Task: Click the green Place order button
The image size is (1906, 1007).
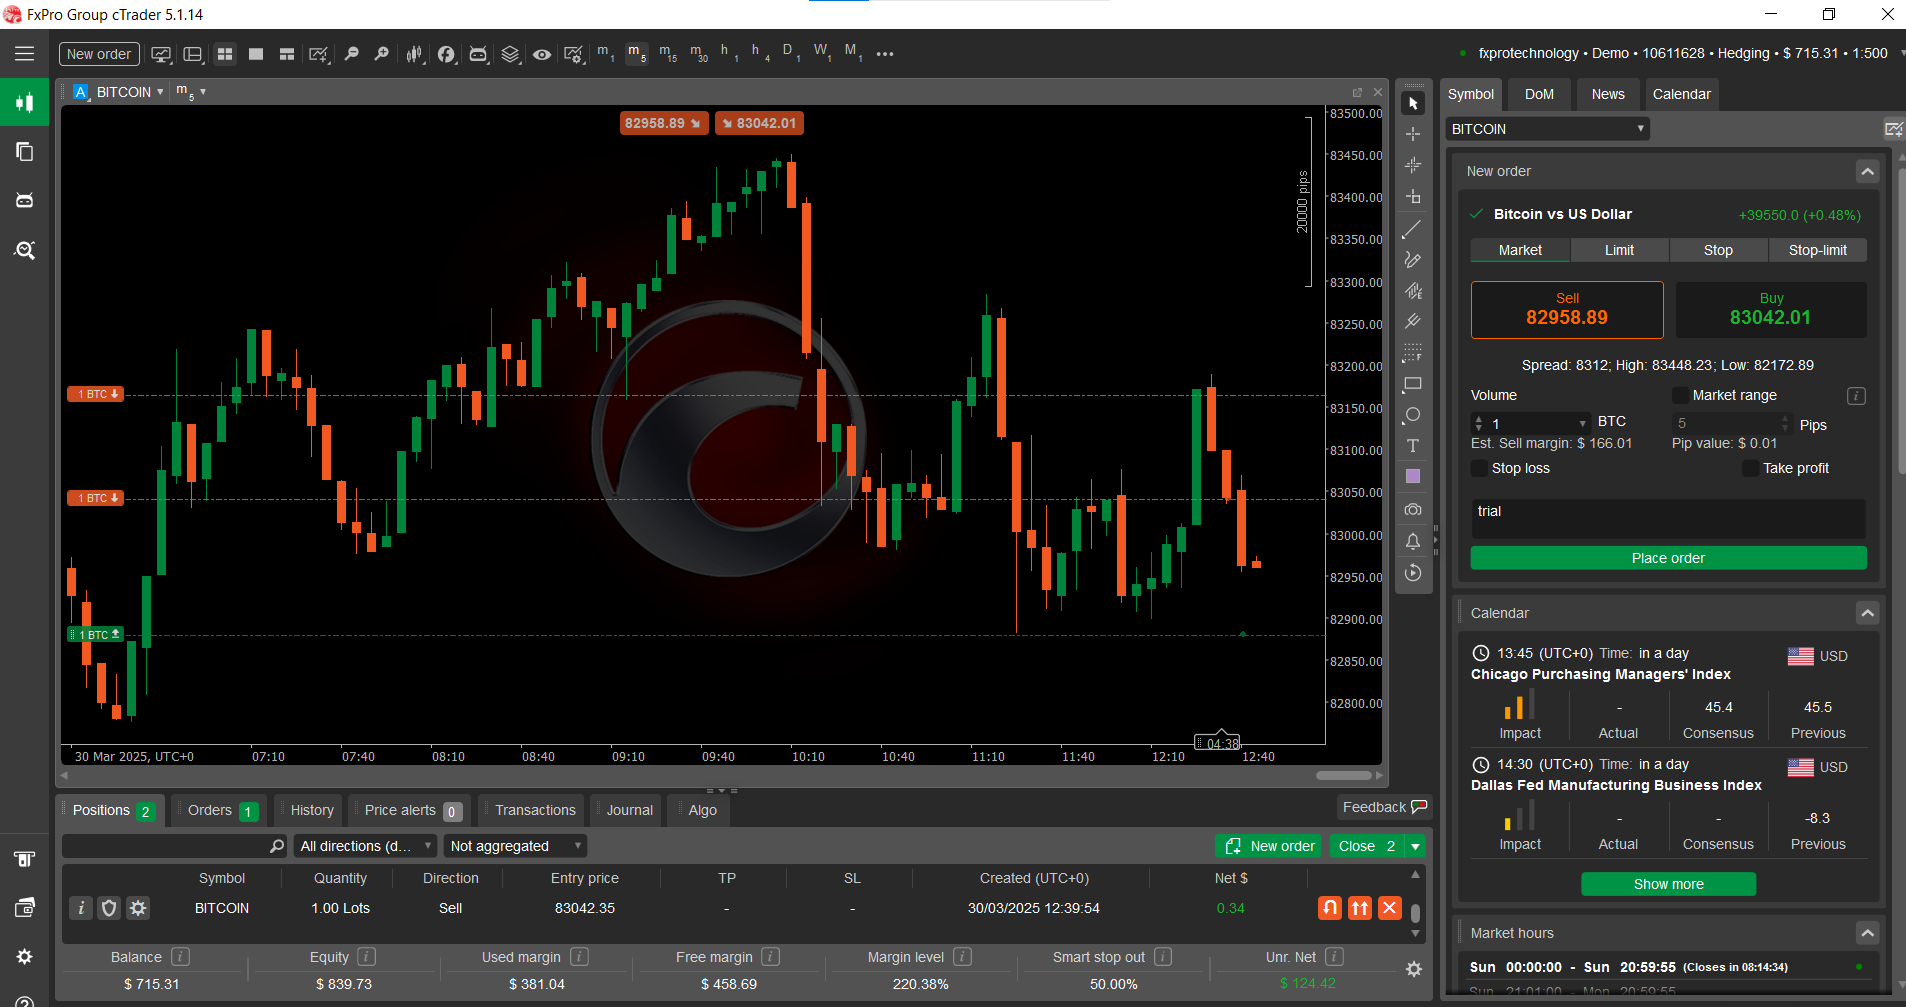Action: [x=1667, y=558]
